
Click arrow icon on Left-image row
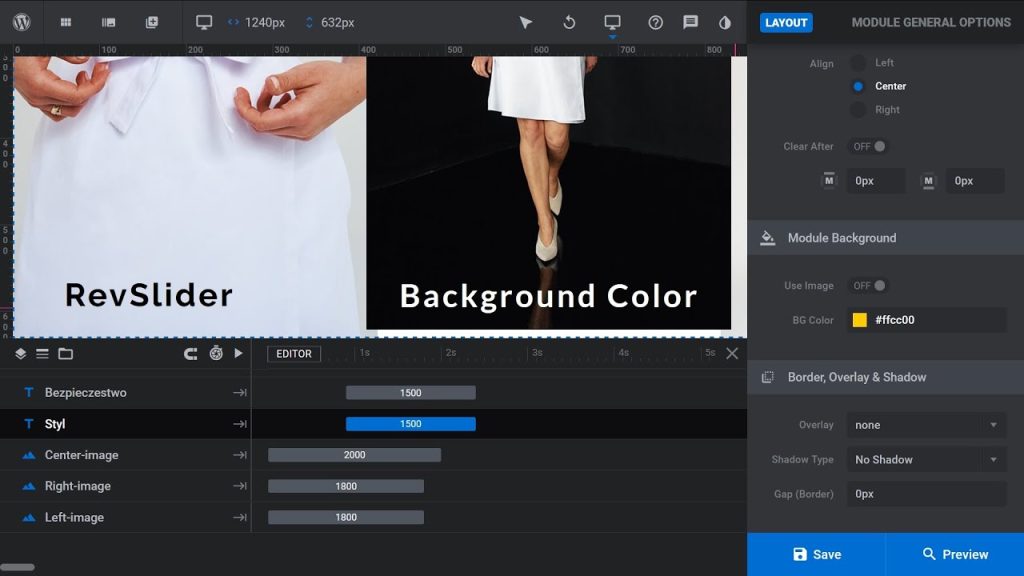(240, 517)
